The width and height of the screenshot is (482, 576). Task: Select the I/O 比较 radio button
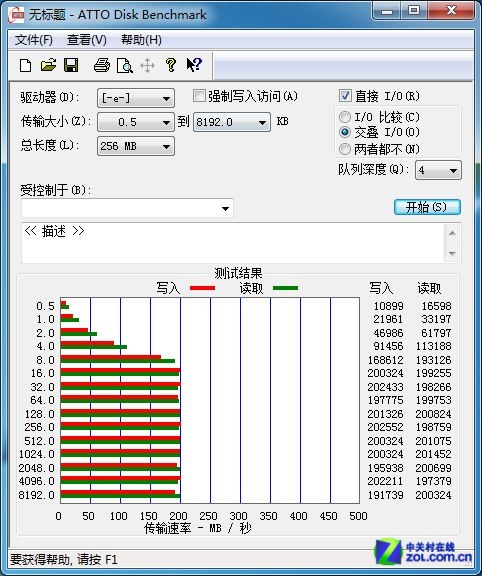(345, 117)
